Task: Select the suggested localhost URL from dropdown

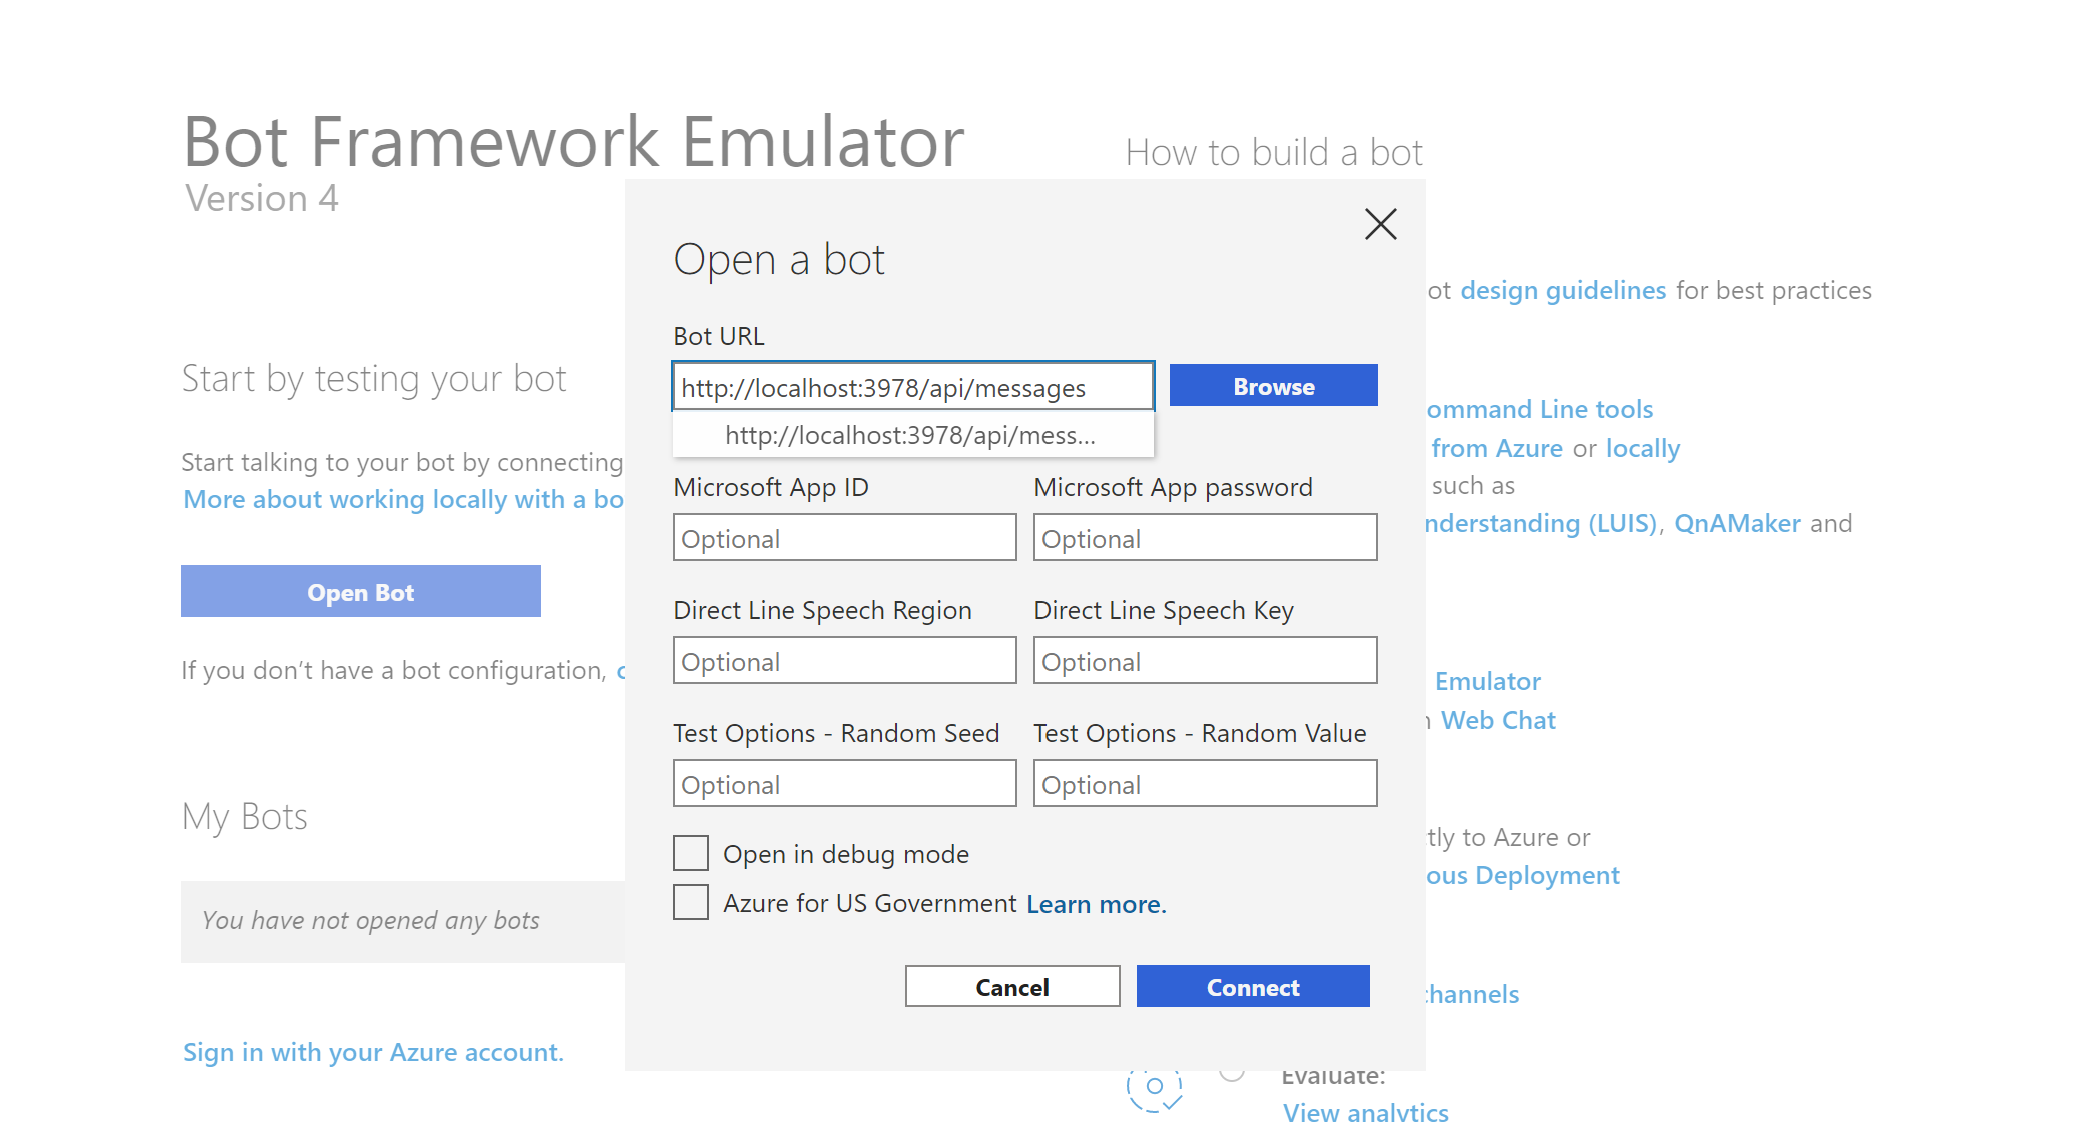Action: pyautogui.click(x=911, y=435)
